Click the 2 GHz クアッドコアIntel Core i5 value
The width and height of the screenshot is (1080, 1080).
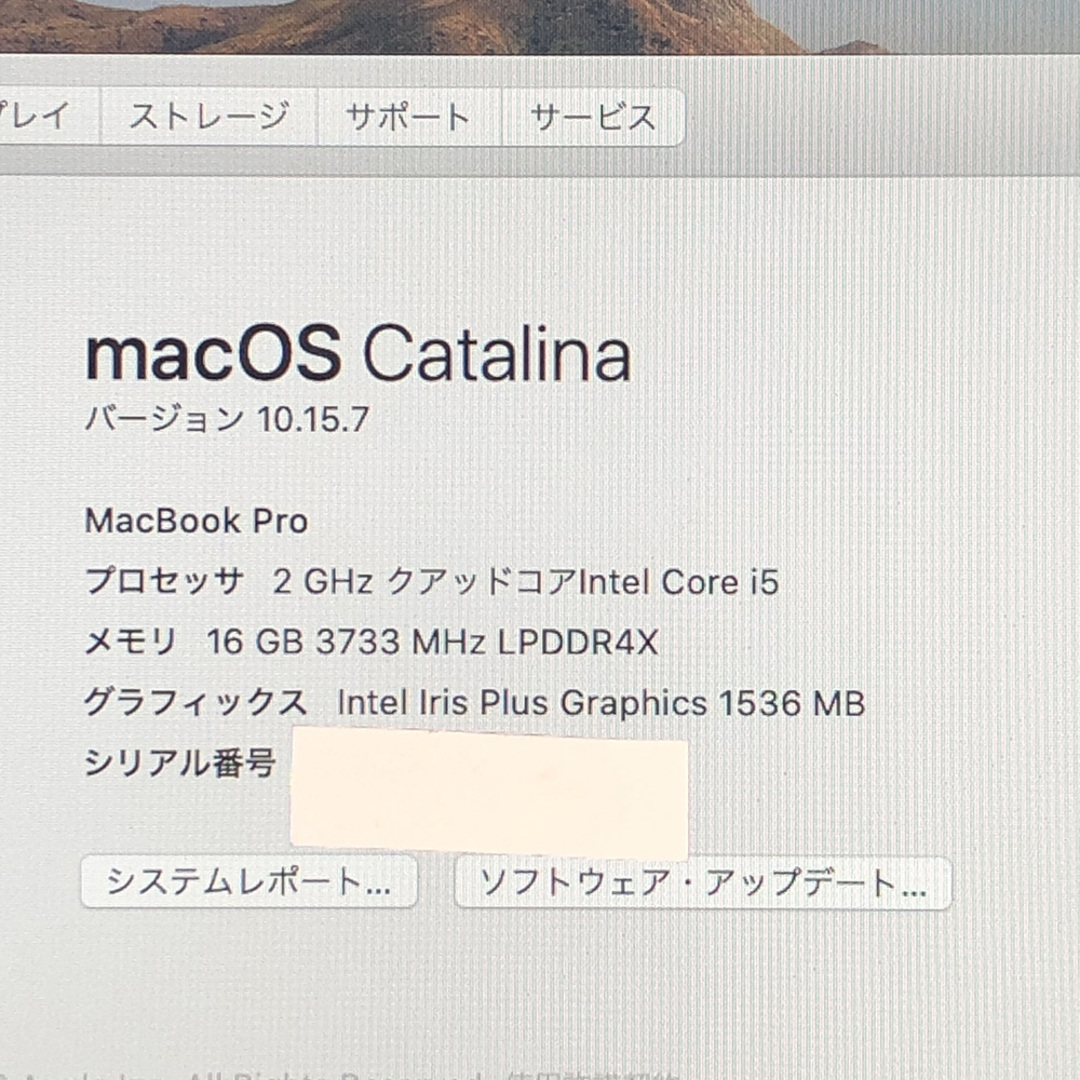coord(526,582)
